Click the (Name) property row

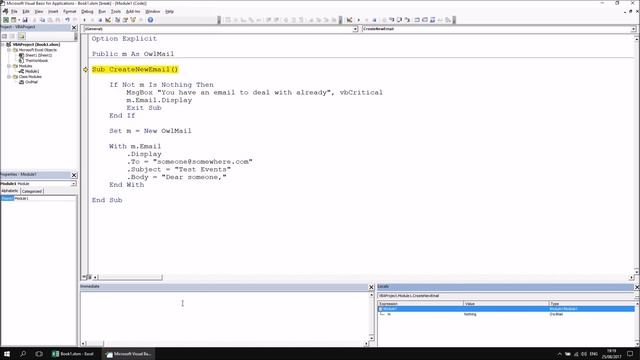(38, 198)
